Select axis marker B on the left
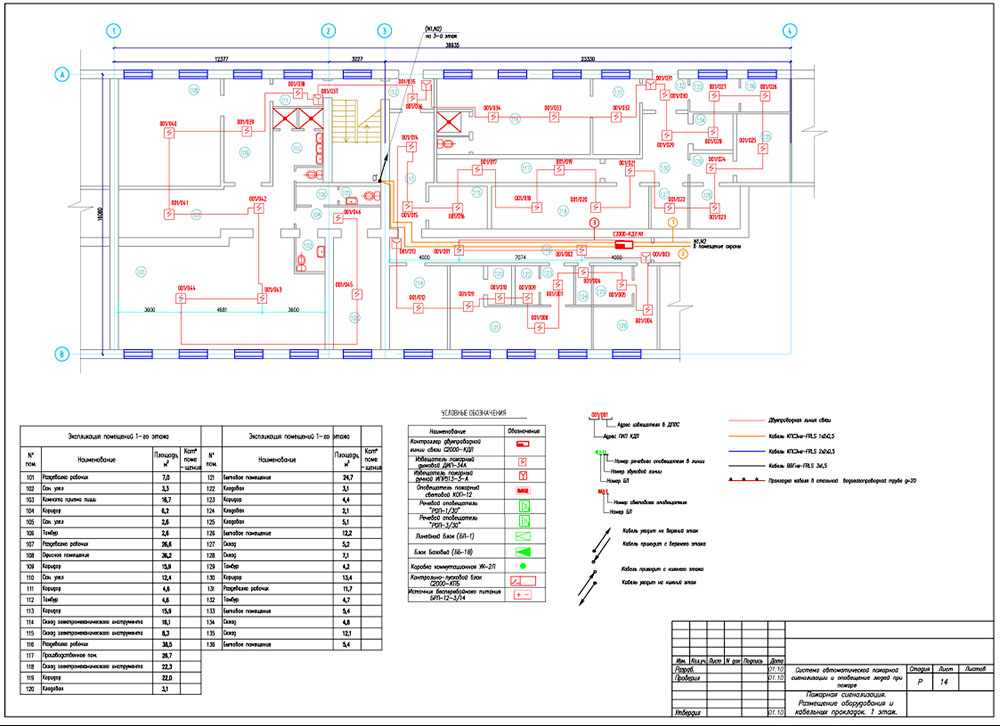The image size is (1000, 726). [62, 353]
